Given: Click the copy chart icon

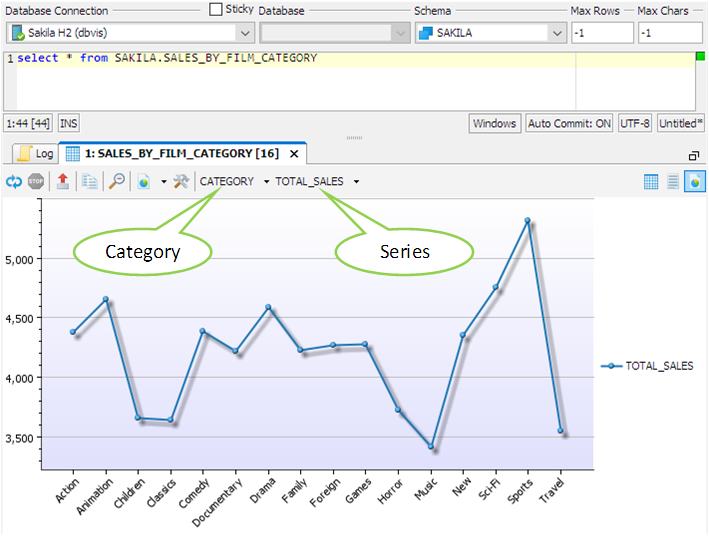Looking at the screenshot, I should [90, 182].
